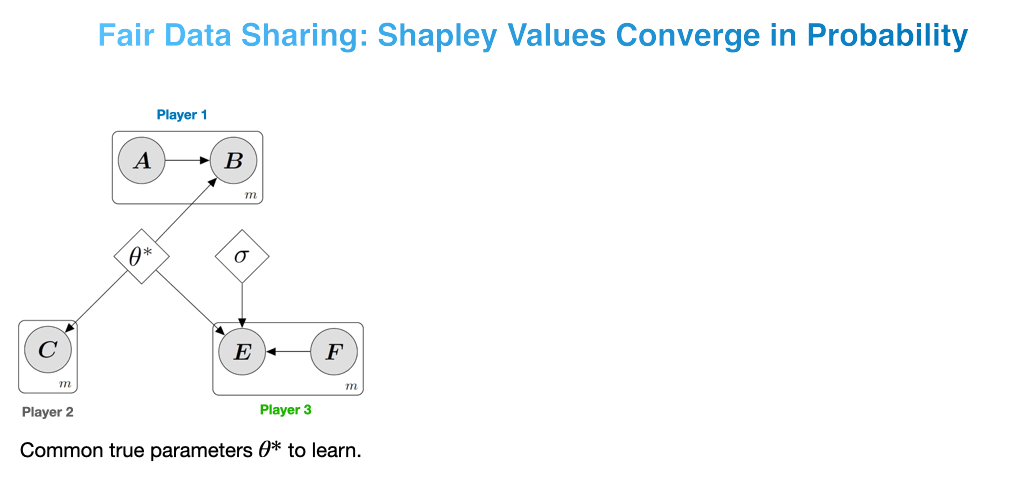Click the slide title Fair Data Sharing
This screenshot has width=1031, height=494.
tap(533, 36)
